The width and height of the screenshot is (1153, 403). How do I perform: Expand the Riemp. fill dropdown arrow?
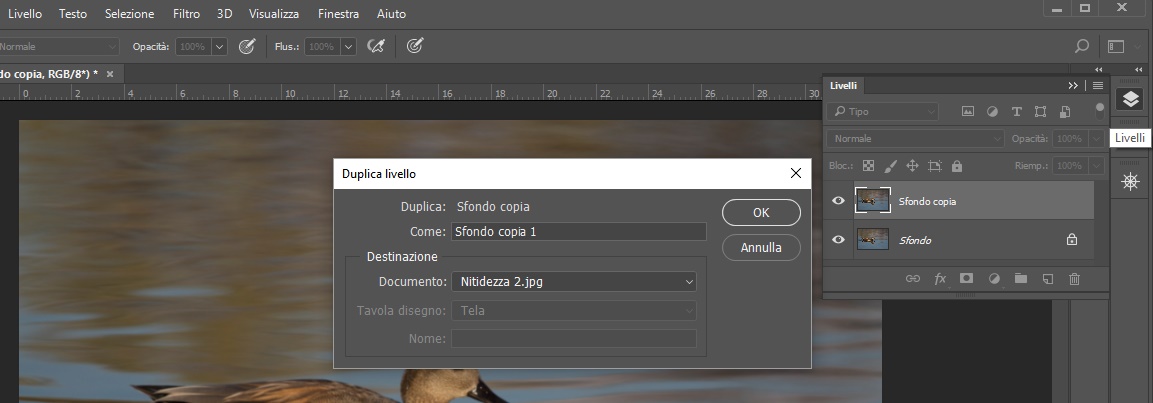1097,165
